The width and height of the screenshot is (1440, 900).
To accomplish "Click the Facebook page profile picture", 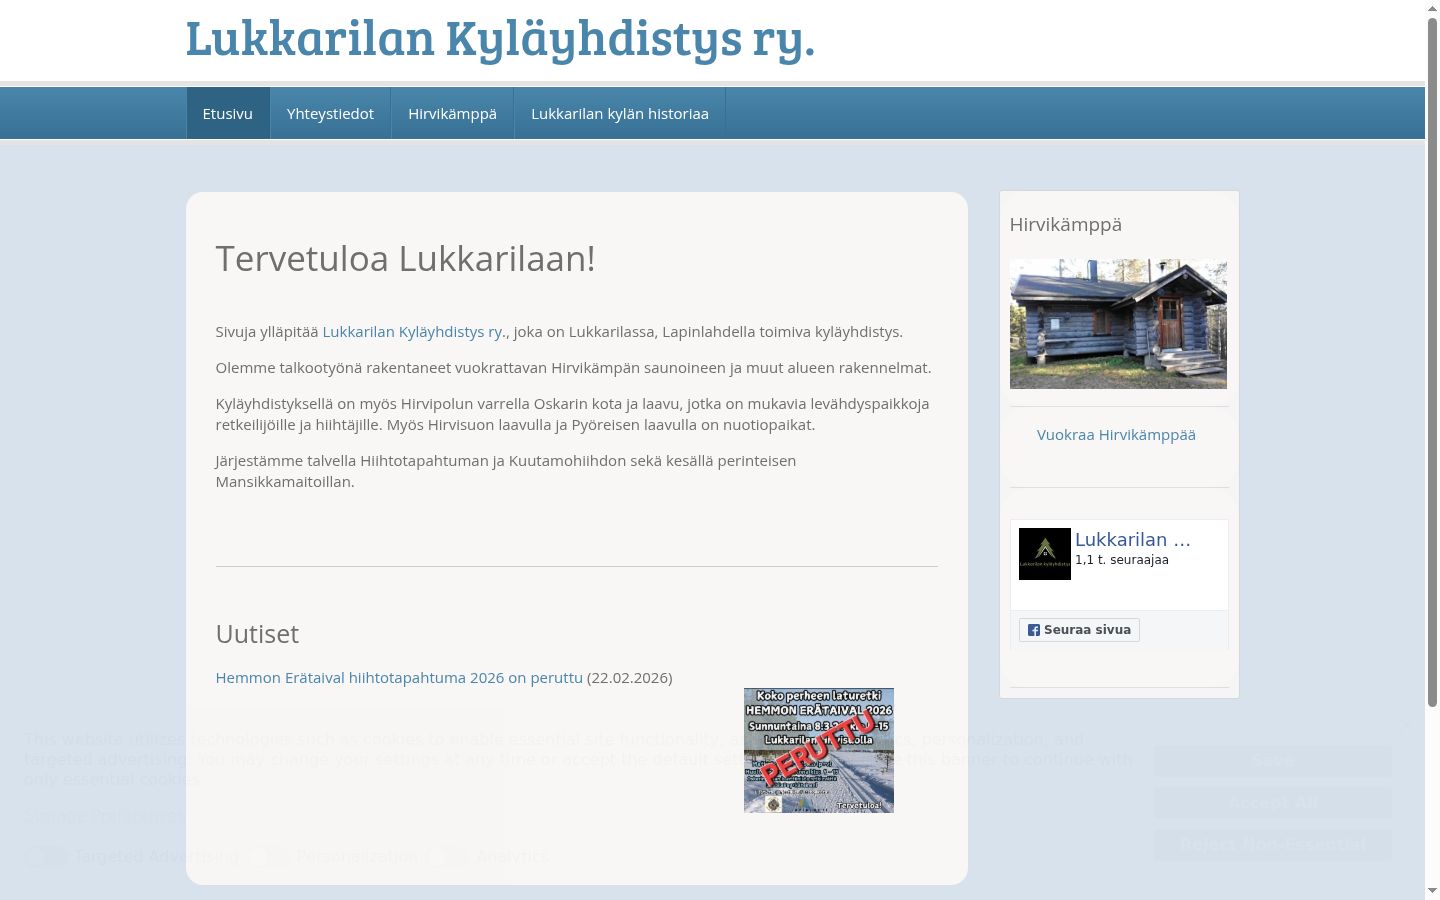I will click(1045, 554).
